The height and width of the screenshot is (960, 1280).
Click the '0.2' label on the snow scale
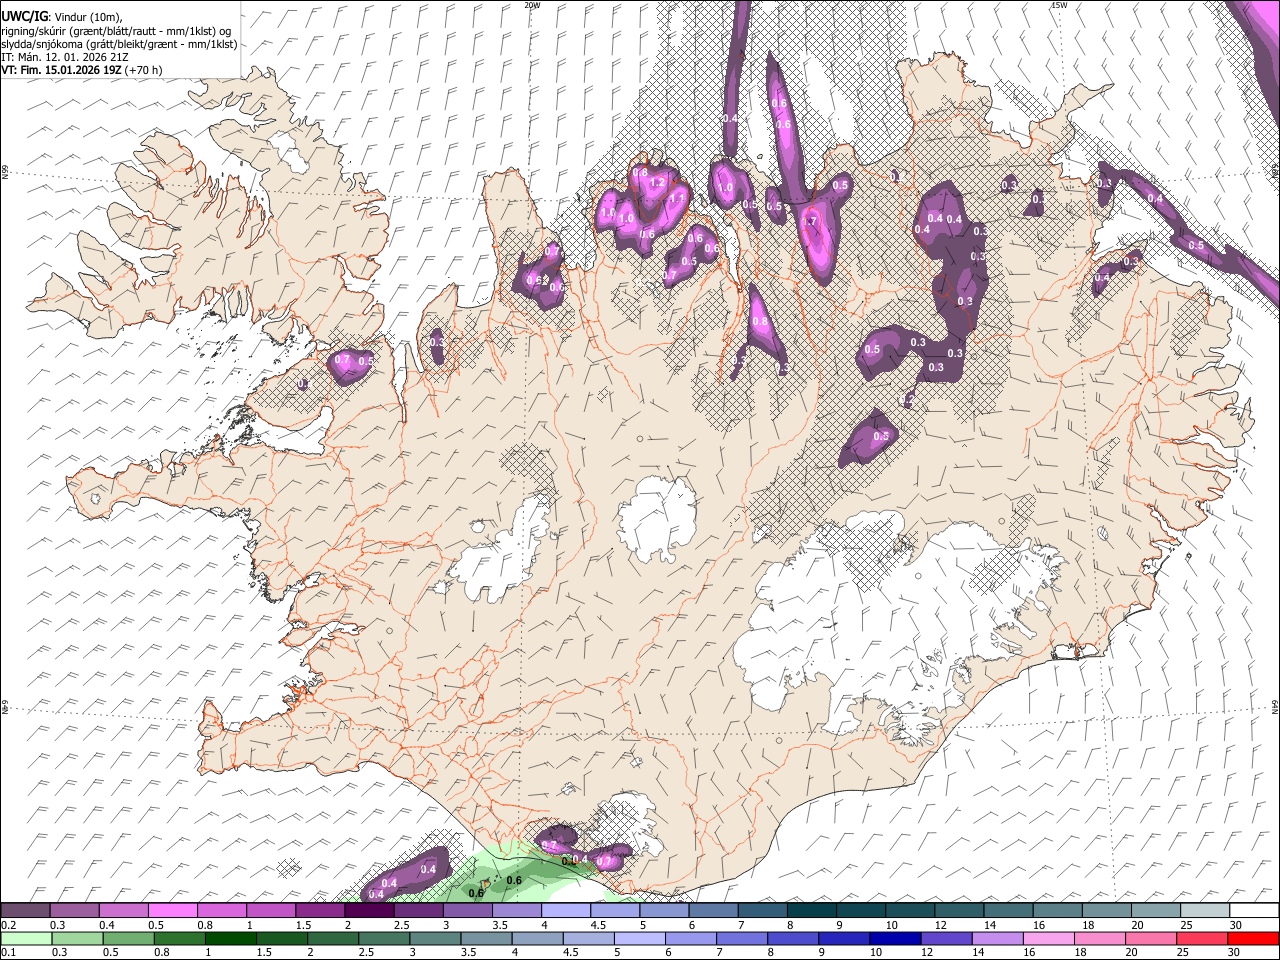click(8, 925)
